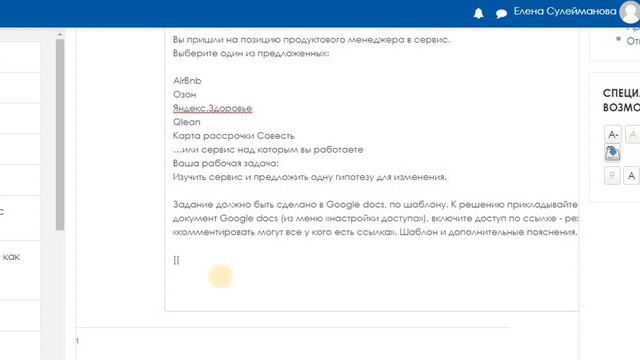640x360 pixels.
Task: Click the AirBnb text line
Action: click(x=187, y=81)
